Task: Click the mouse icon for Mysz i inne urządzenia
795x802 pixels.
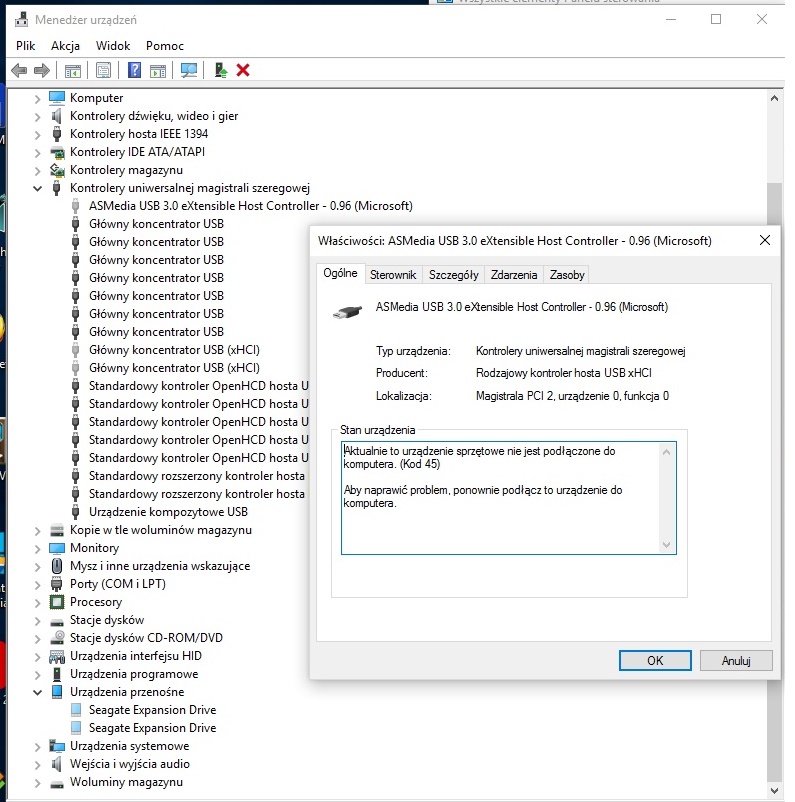Action: pos(57,566)
